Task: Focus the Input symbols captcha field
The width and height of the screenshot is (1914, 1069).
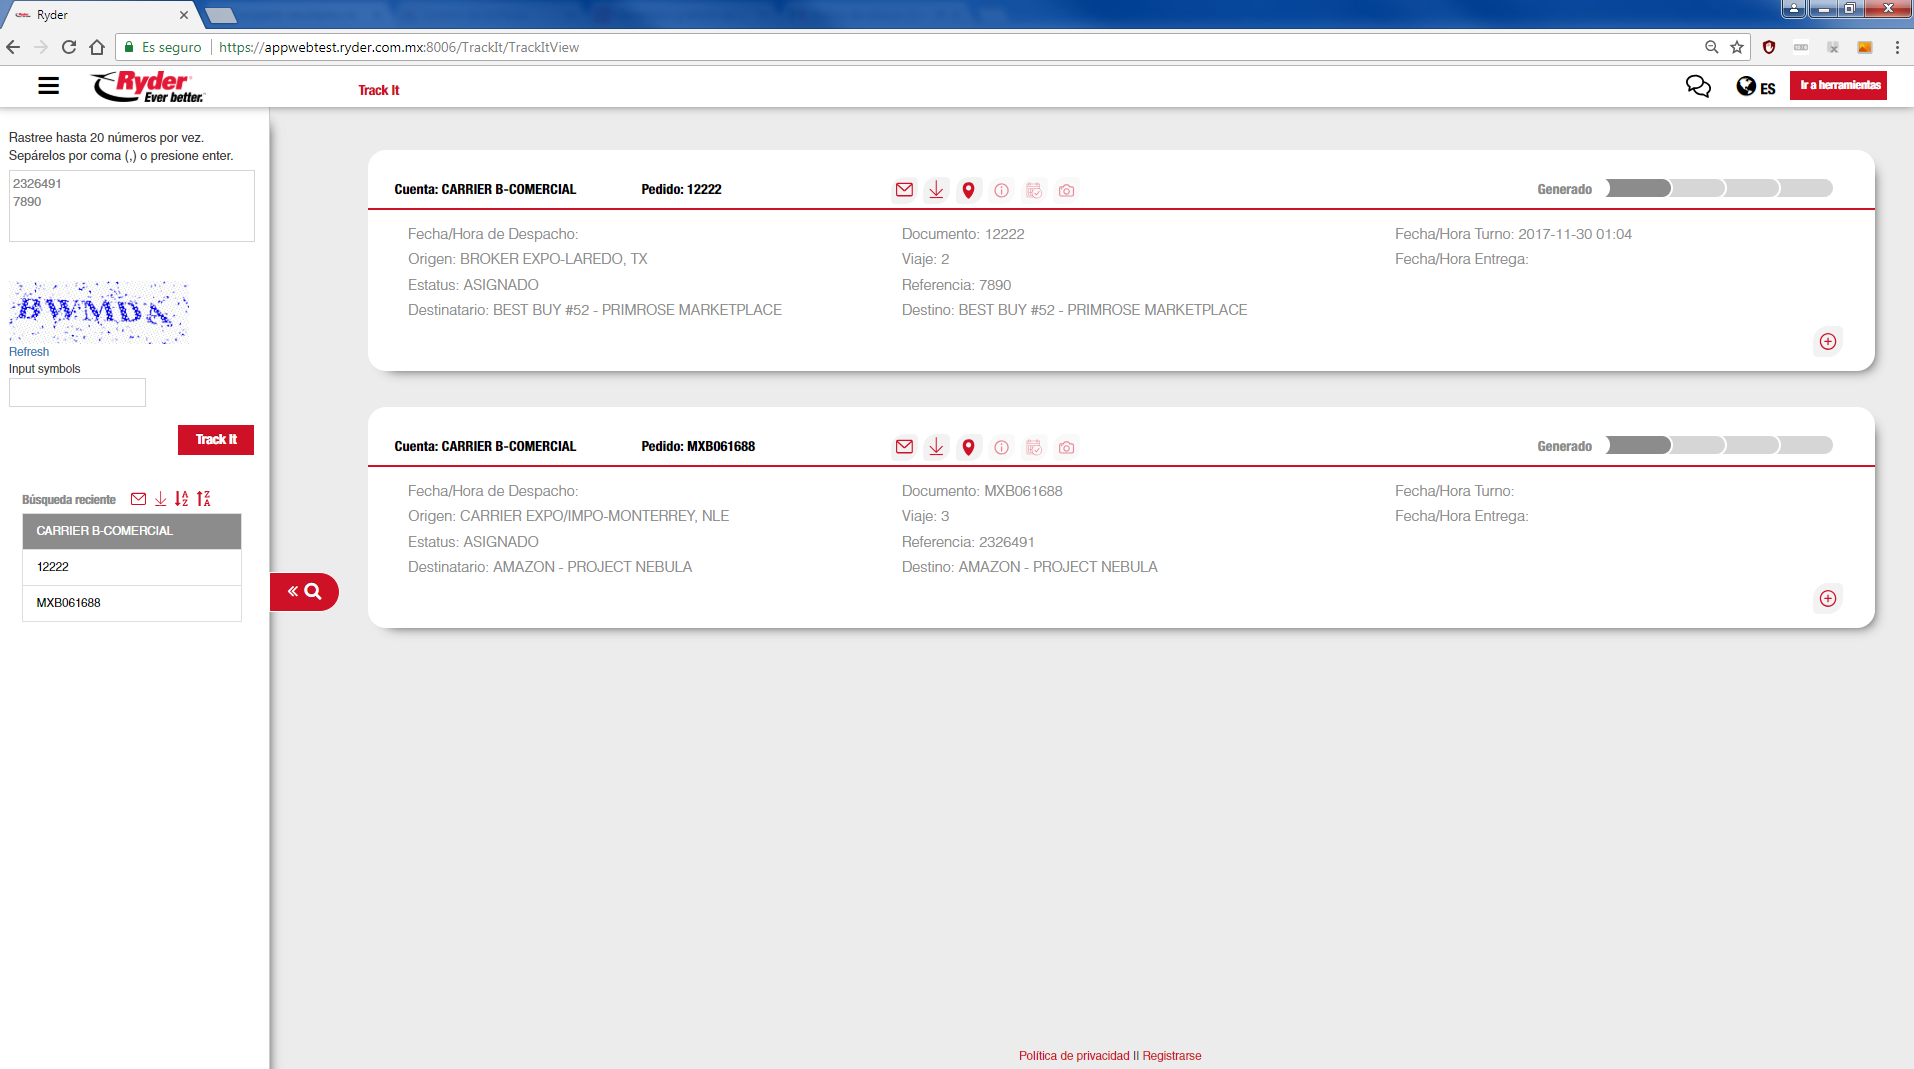Action: [x=77, y=393]
